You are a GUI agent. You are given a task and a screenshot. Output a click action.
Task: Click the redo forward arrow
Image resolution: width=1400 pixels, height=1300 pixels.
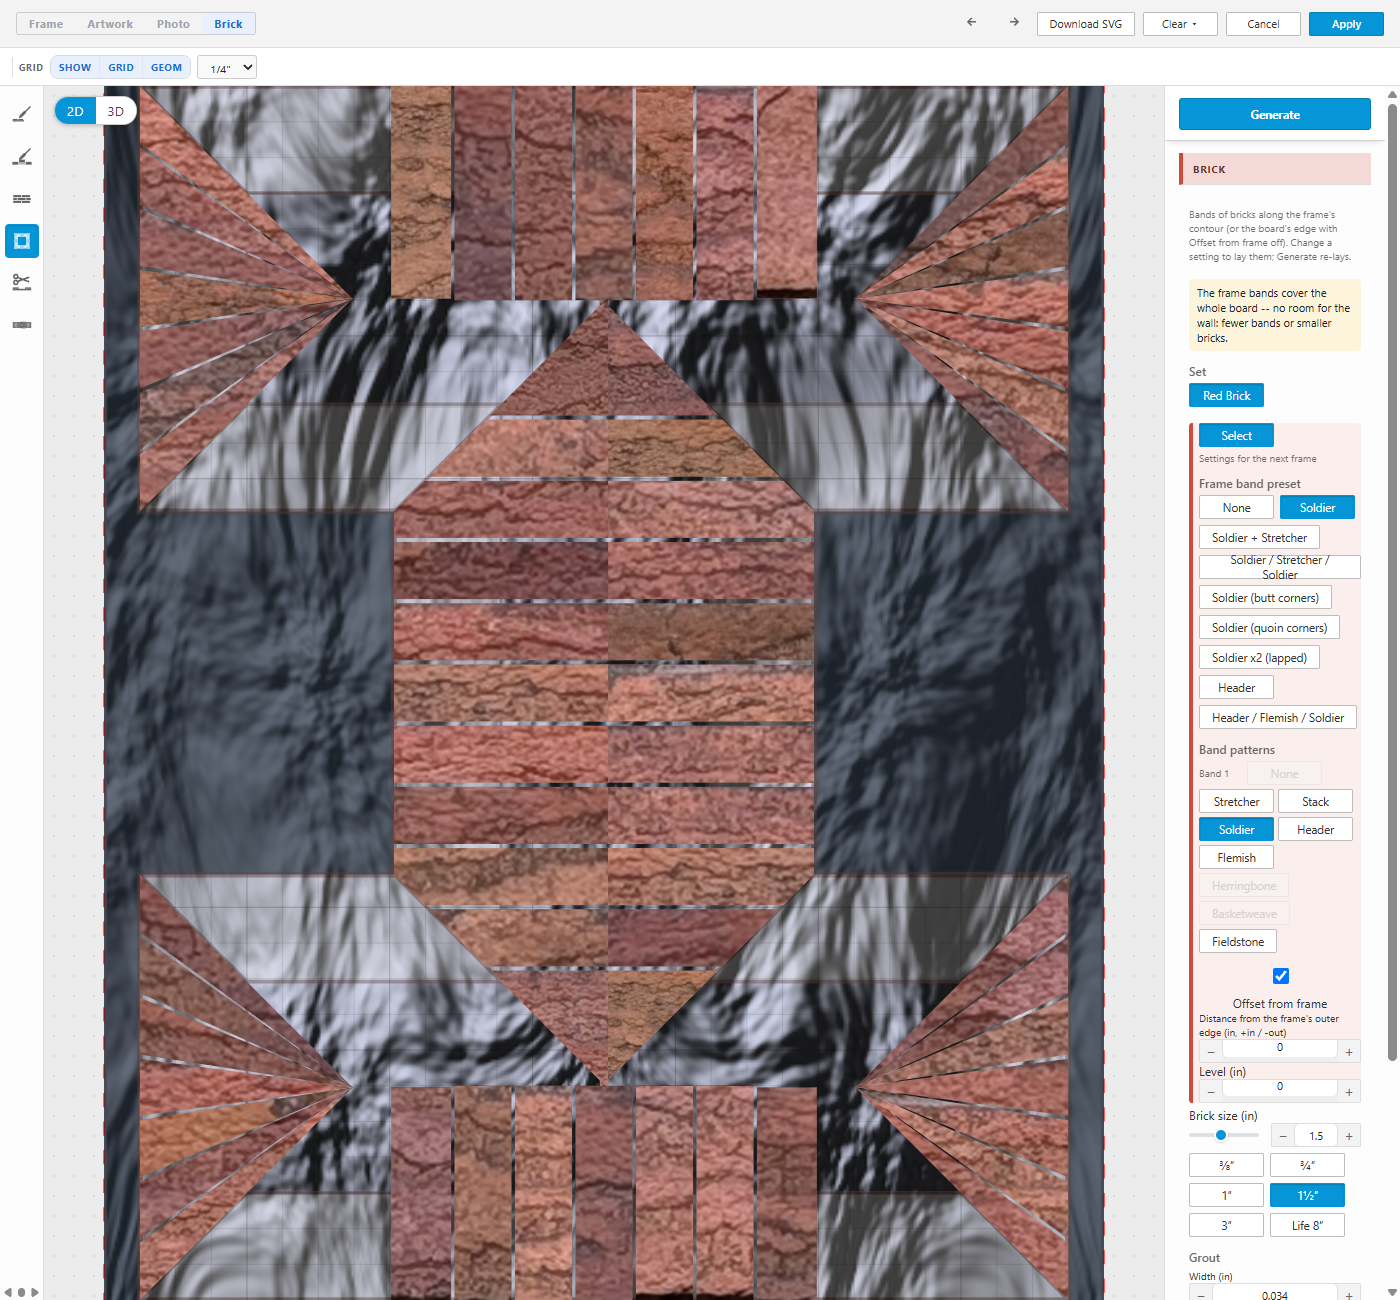(1014, 23)
